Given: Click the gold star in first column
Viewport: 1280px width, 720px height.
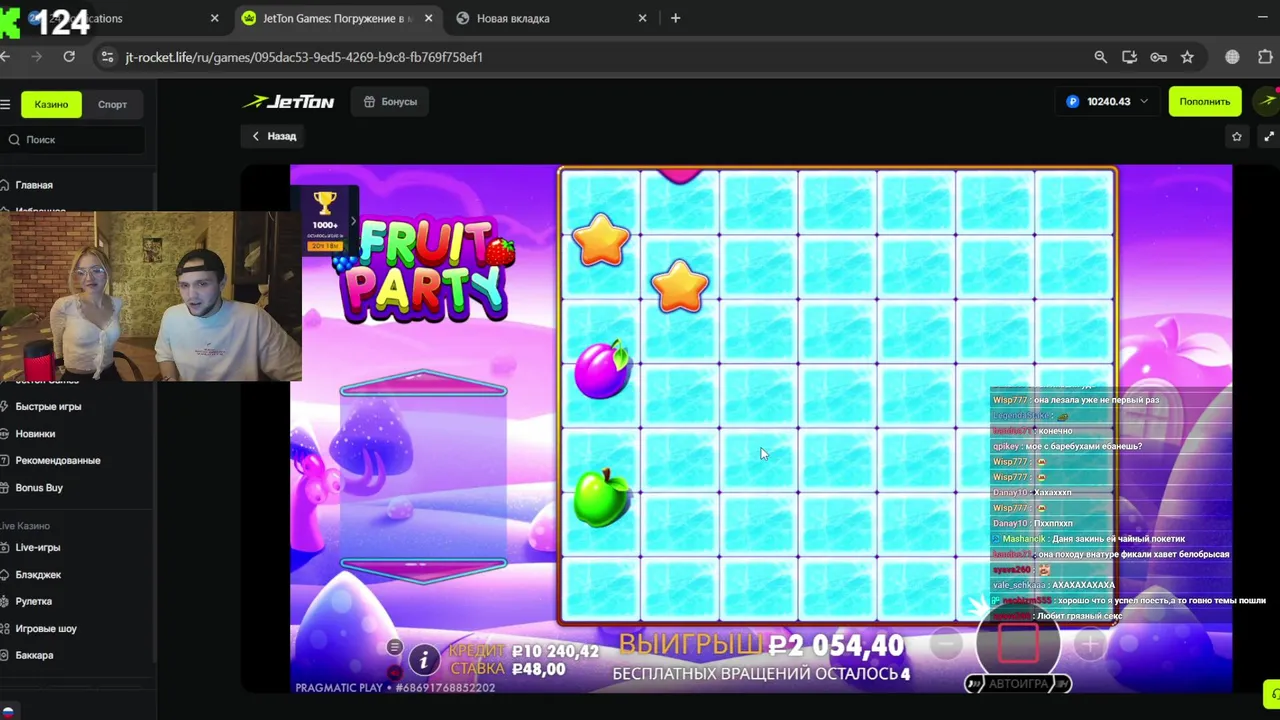Looking at the screenshot, I should [x=601, y=239].
